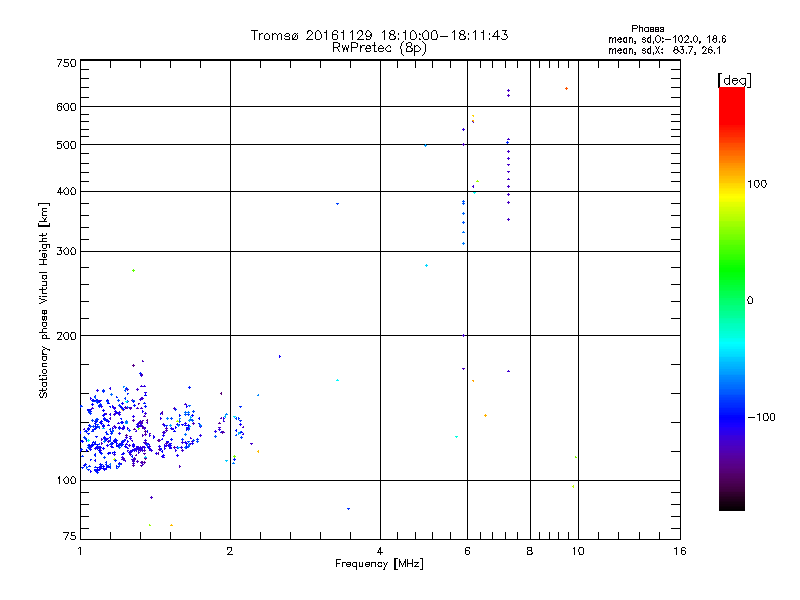The width and height of the screenshot is (800, 600).
Task: Click the plot title 'Tromsø 20161129 18:10:00-18:11:43'
Action: coord(379,35)
